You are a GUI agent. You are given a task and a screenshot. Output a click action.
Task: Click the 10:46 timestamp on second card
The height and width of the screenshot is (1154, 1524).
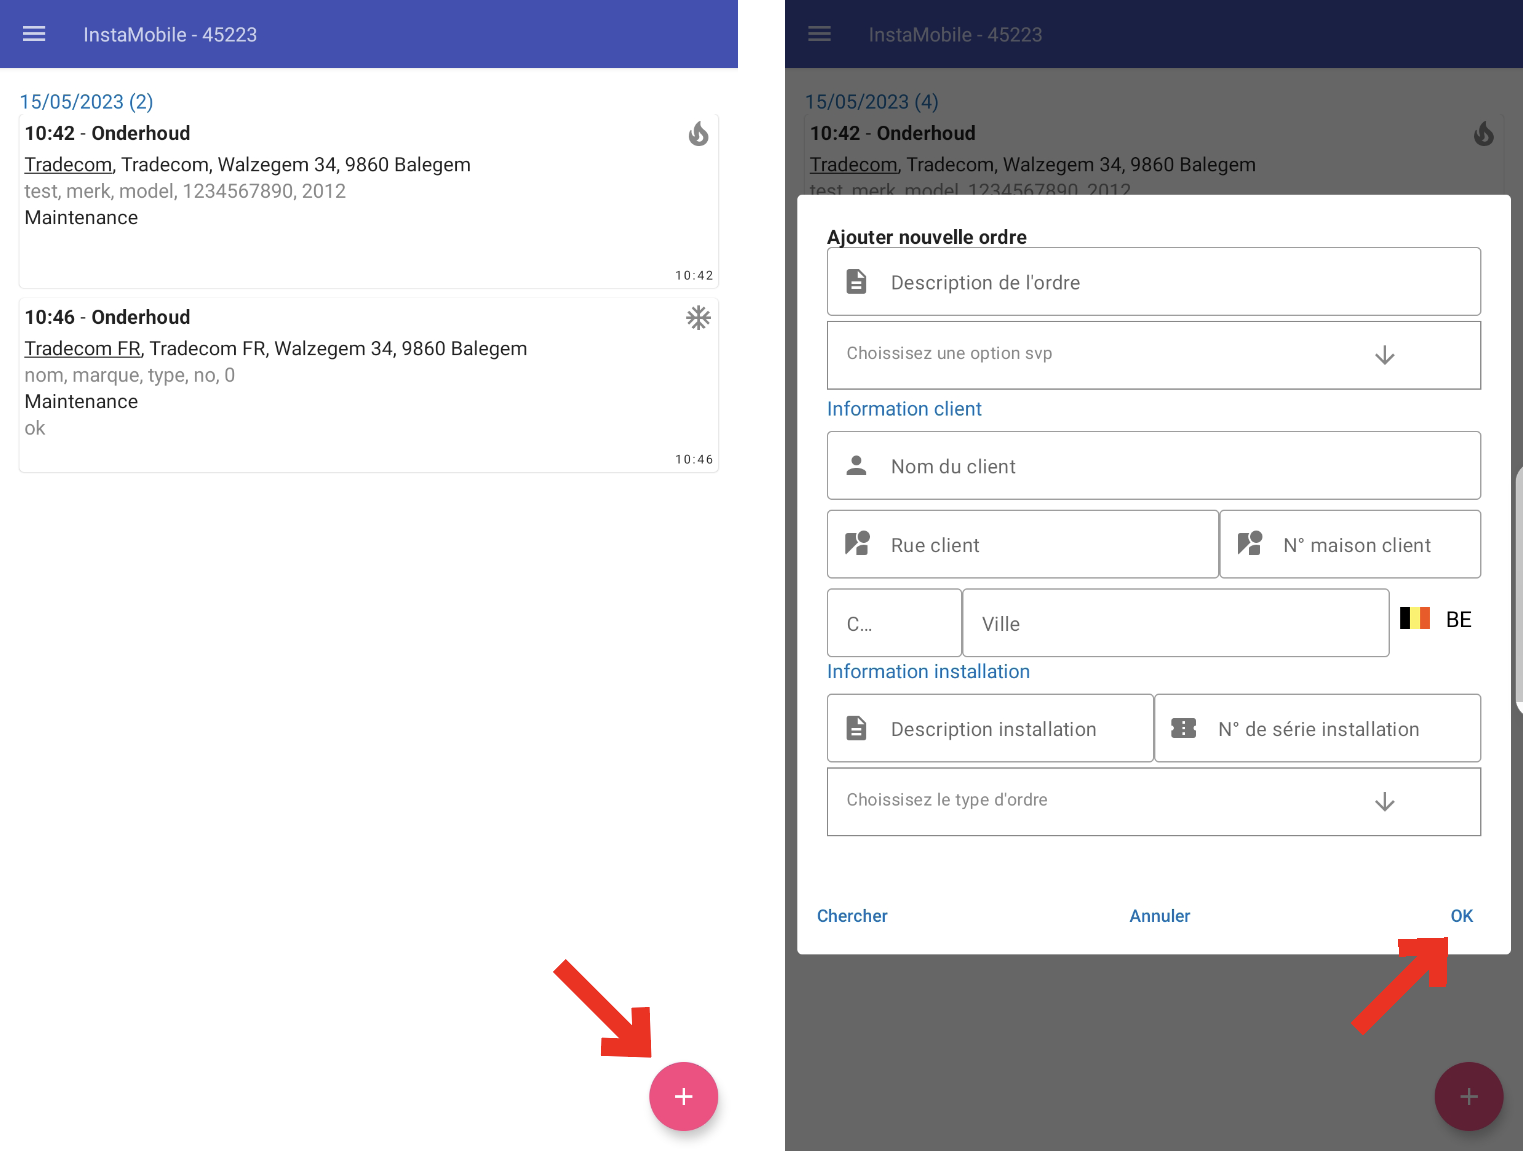(694, 459)
